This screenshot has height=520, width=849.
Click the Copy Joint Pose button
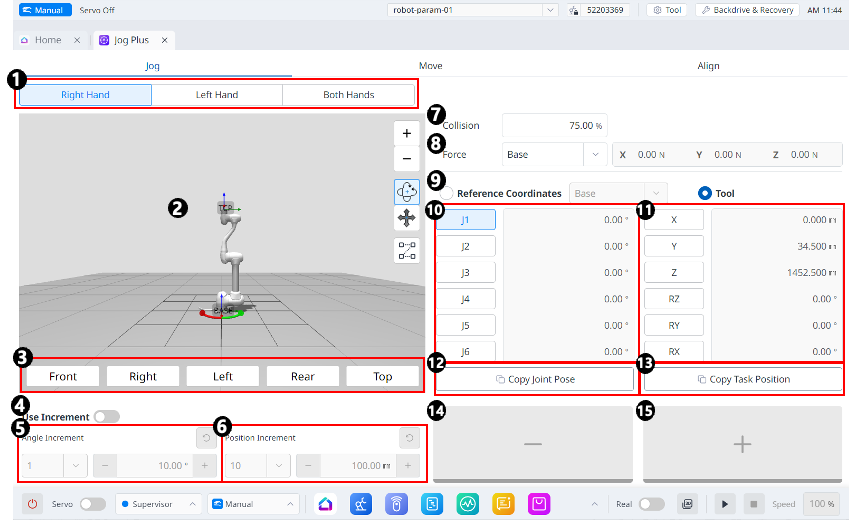535,379
